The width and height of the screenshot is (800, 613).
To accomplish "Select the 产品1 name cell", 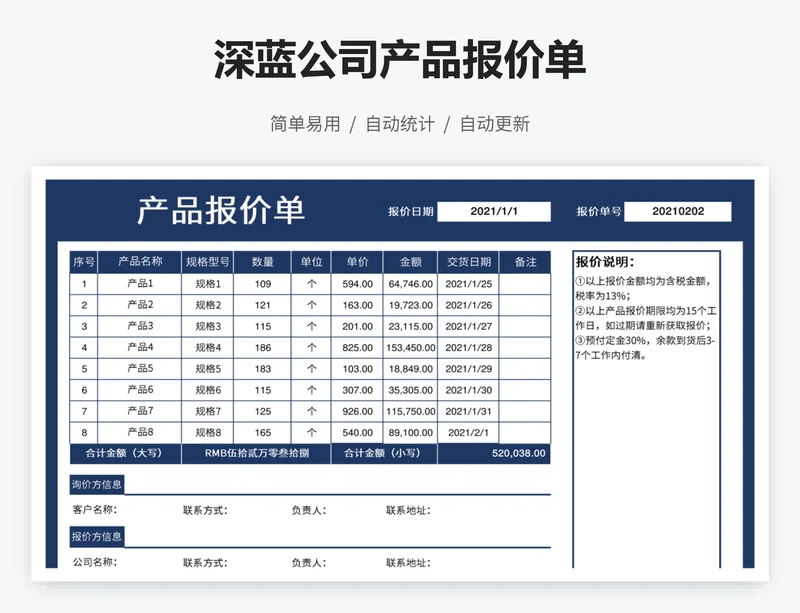I will (x=139, y=284).
